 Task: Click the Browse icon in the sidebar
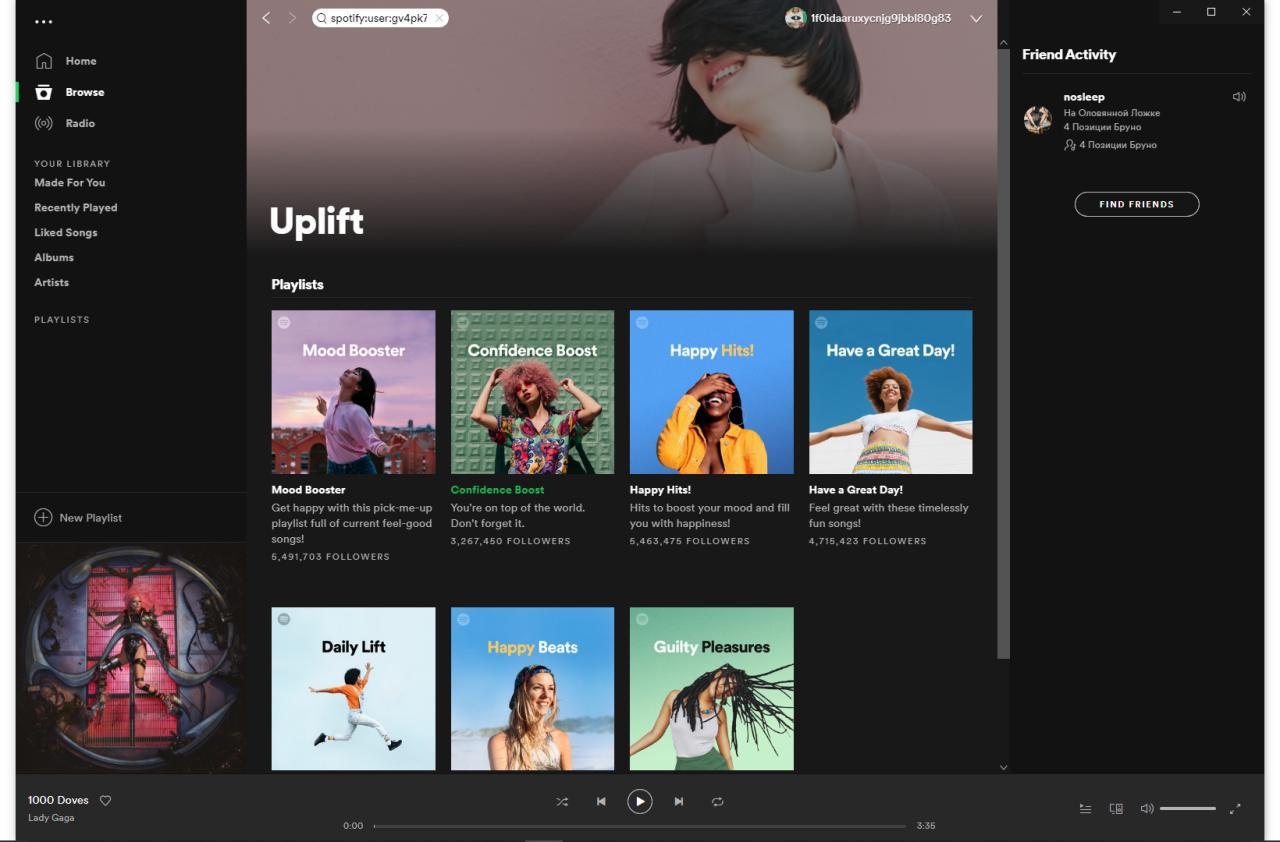click(43, 92)
